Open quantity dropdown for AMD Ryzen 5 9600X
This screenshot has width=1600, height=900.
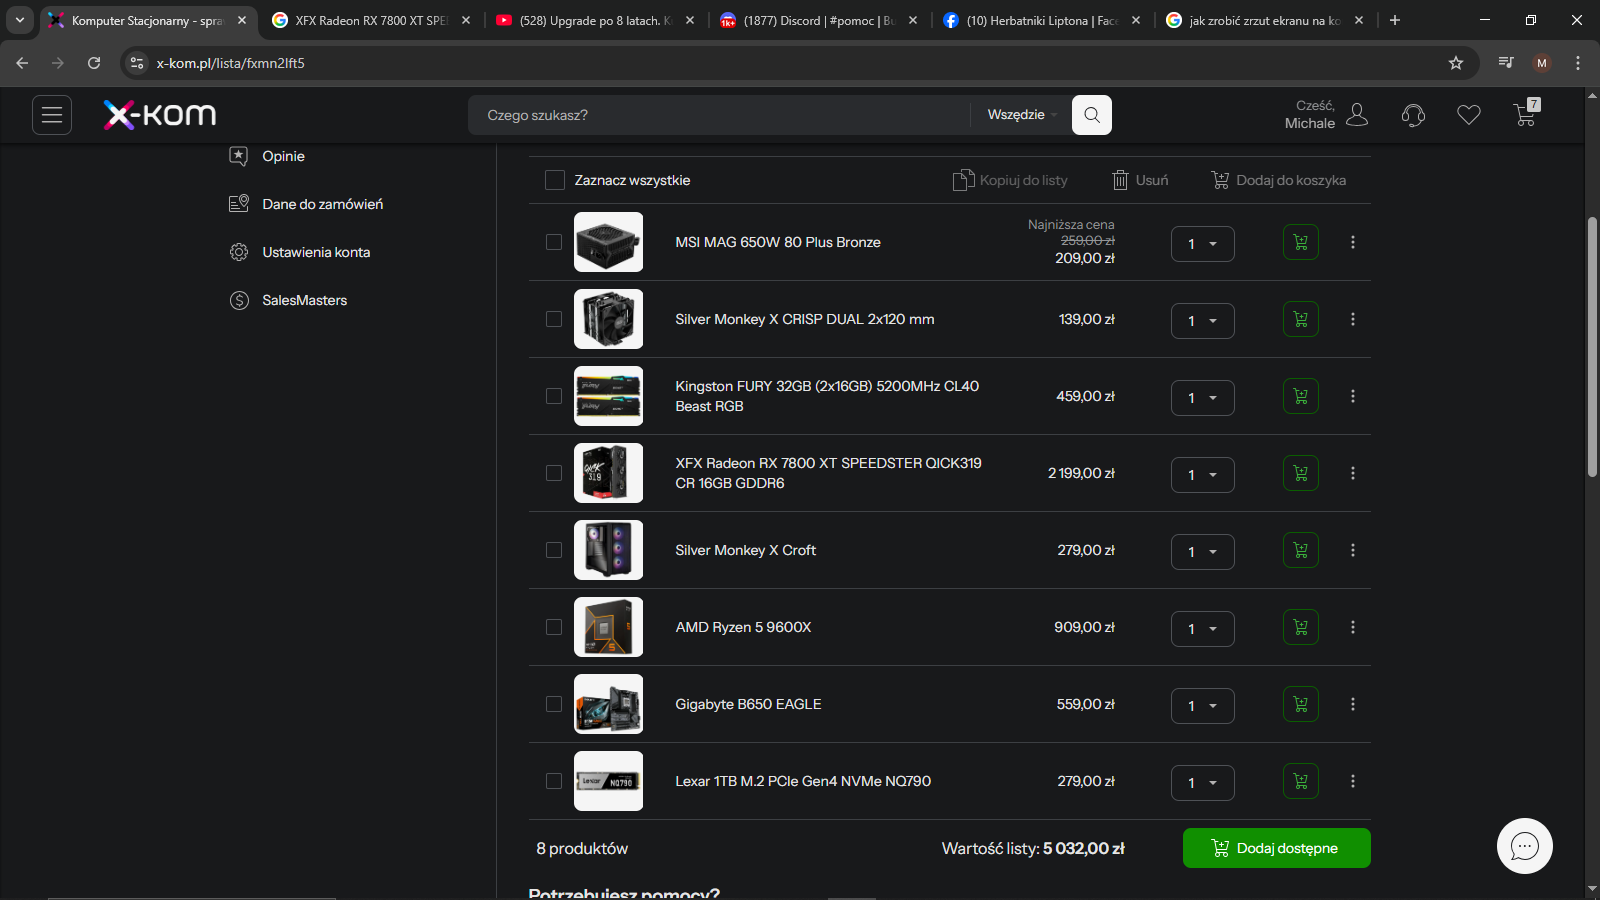(x=1203, y=629)
